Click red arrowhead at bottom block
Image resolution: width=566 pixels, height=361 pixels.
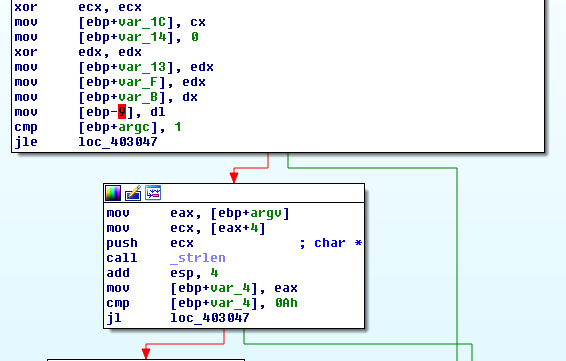pyautogui.click(x=146, y=353)
